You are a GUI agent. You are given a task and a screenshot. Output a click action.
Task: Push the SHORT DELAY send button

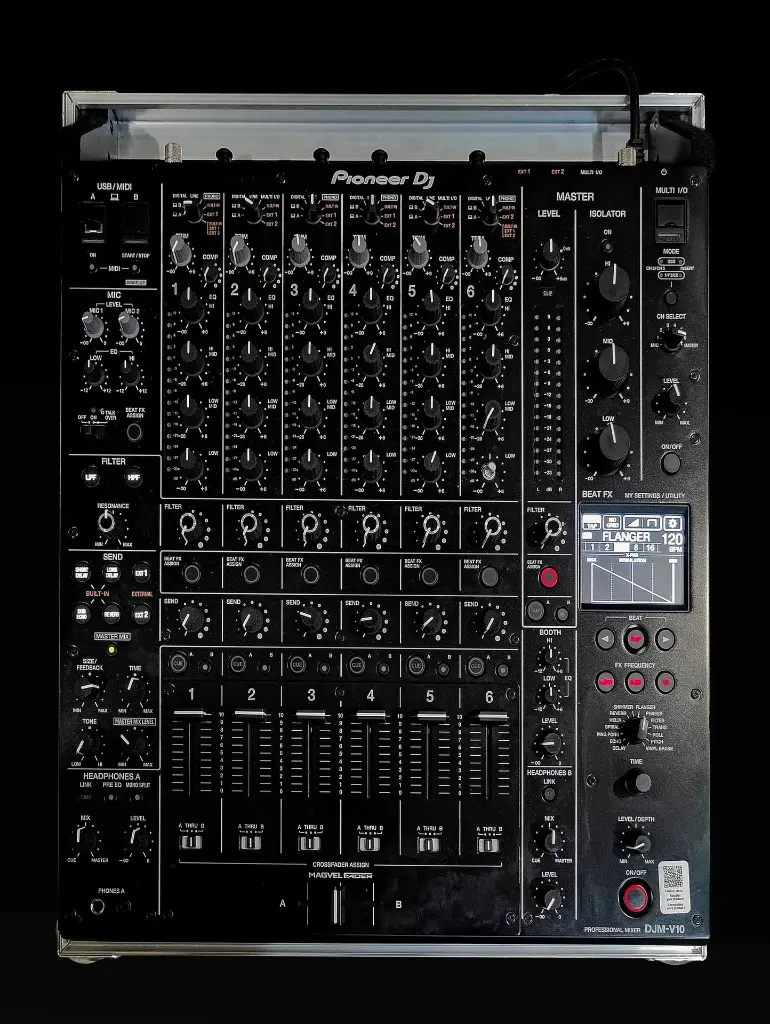[82, 573]
